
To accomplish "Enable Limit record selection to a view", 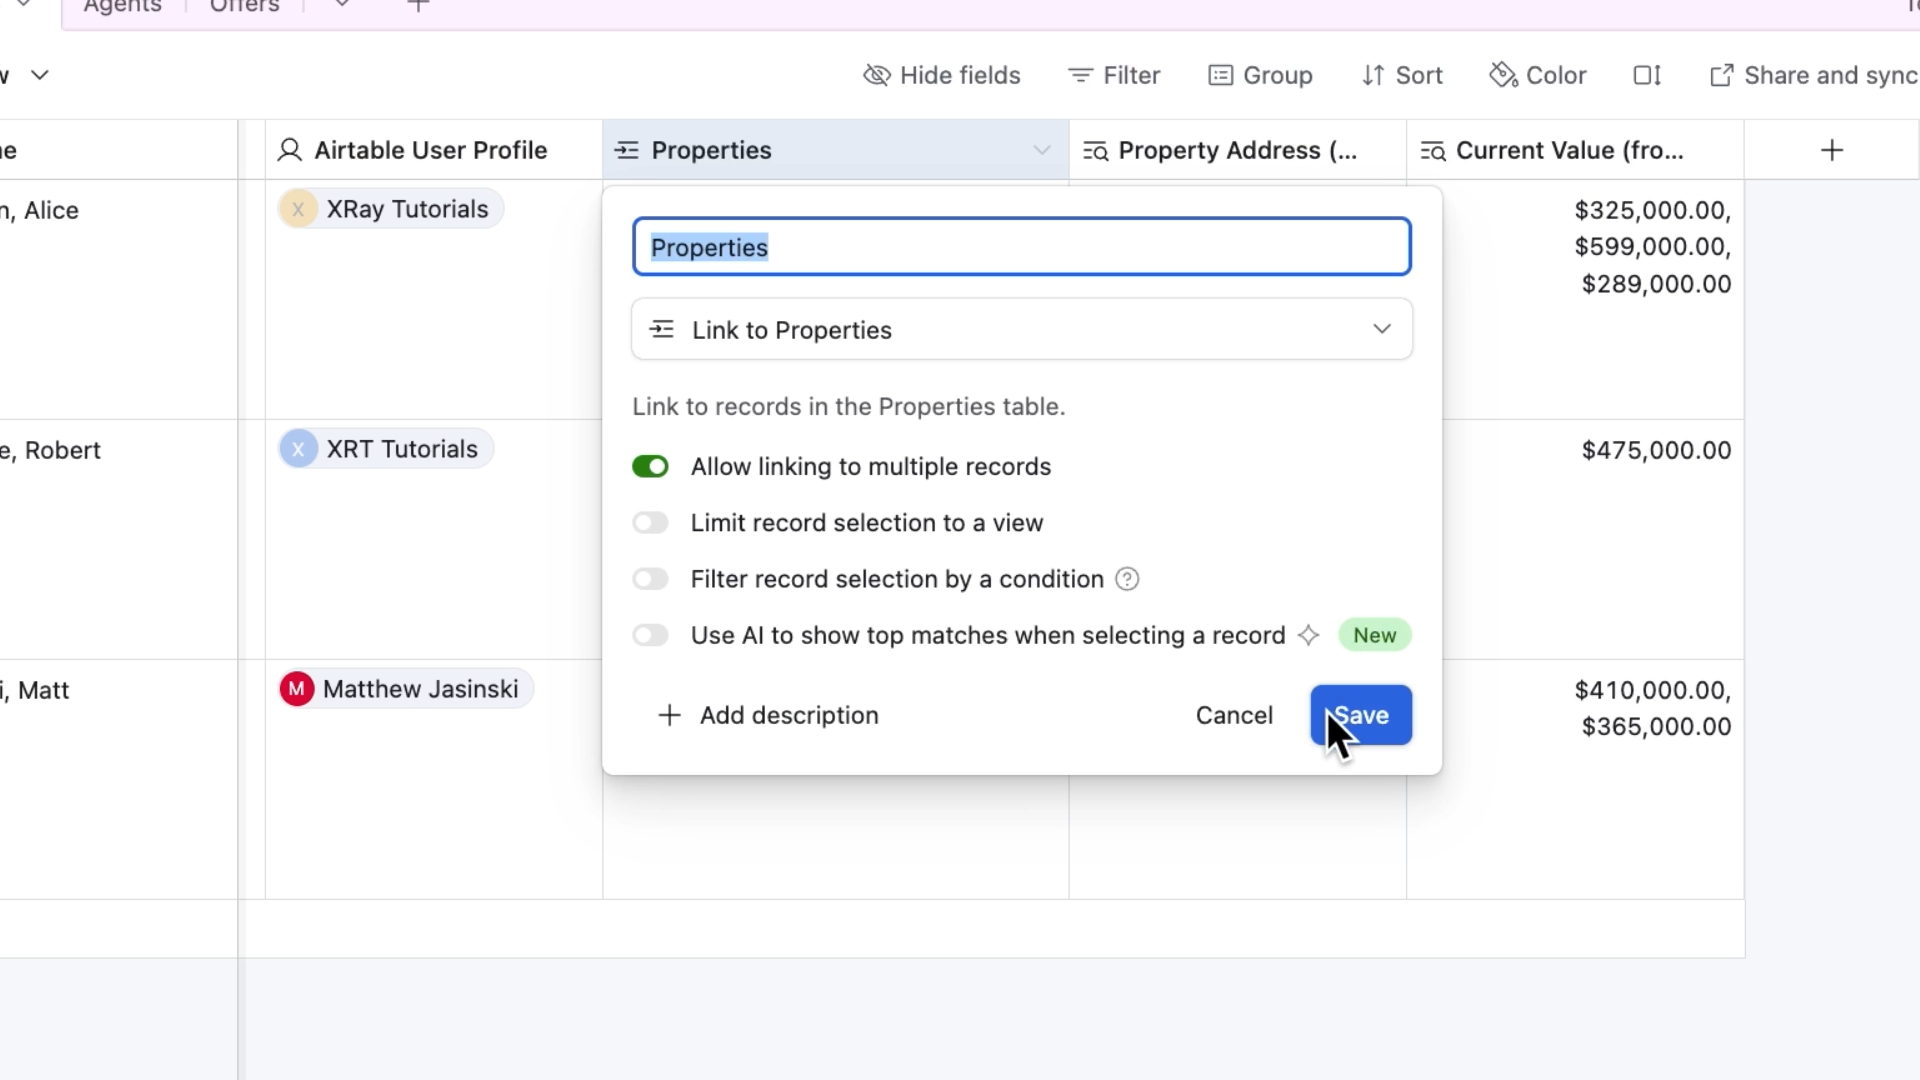I will click(650, 523).
